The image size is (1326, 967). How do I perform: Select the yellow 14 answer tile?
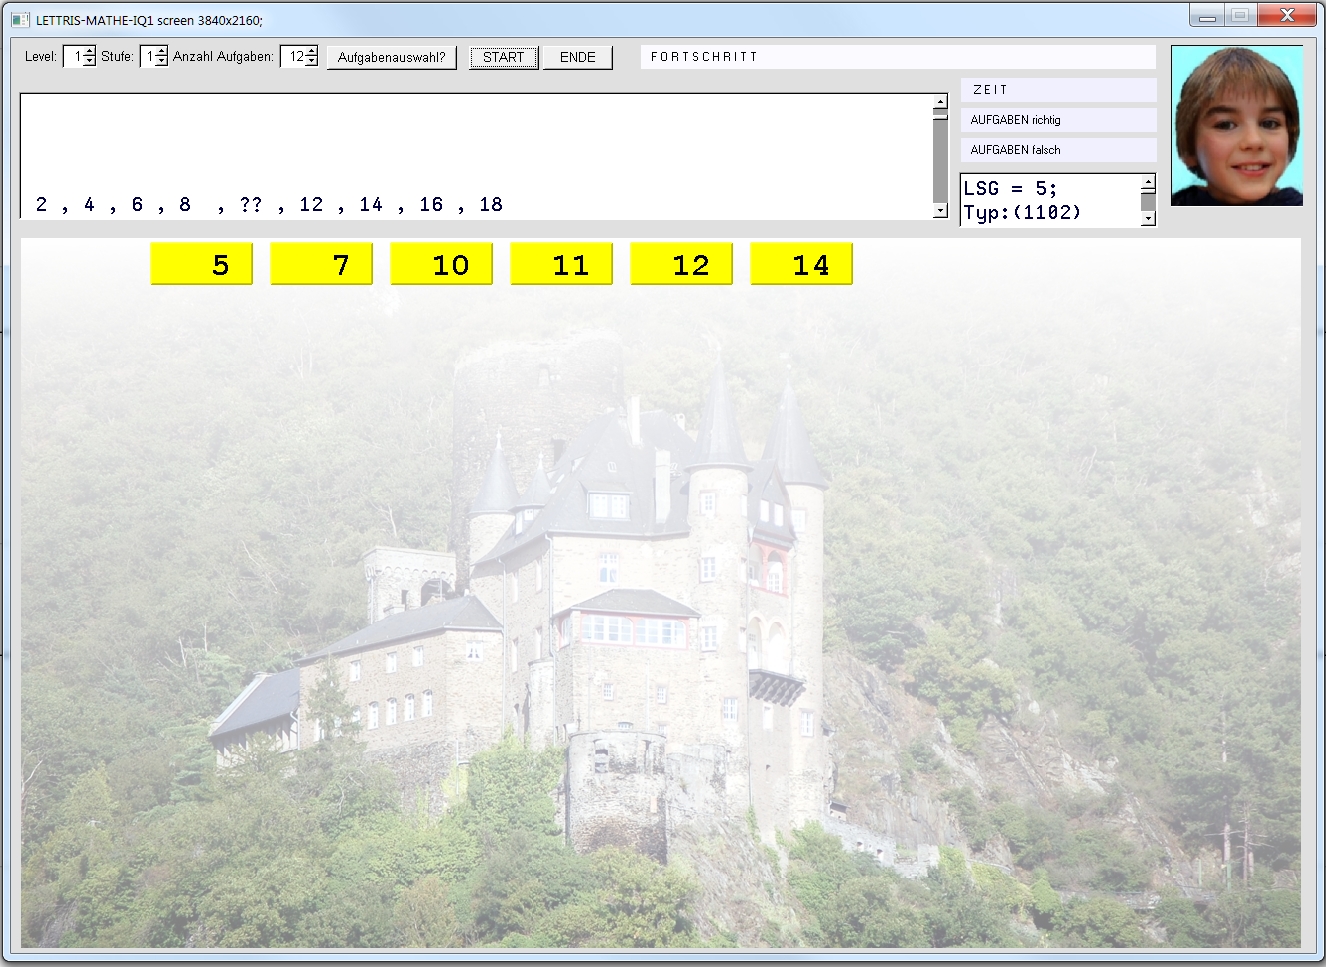coord(801,264)
